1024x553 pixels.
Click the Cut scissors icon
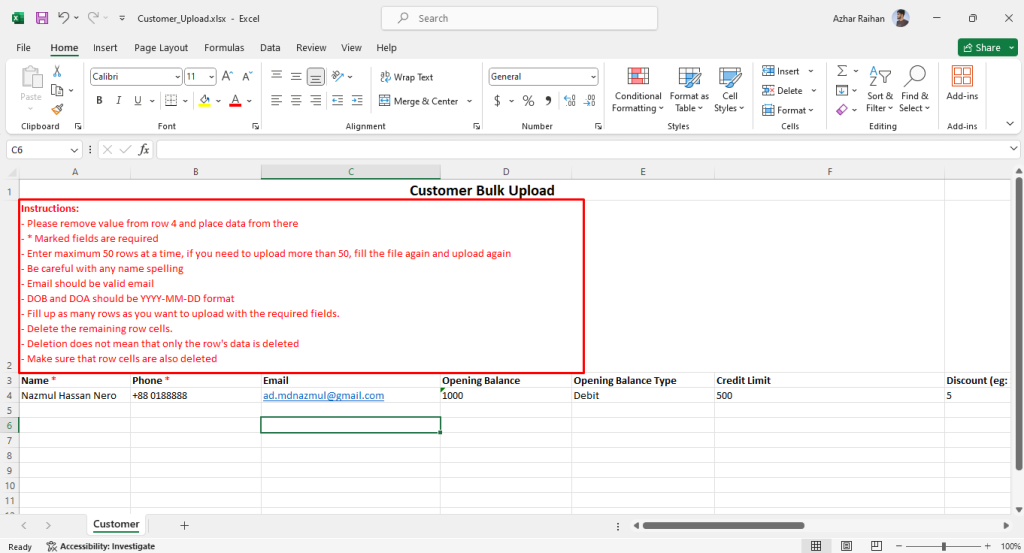[57, 71]
